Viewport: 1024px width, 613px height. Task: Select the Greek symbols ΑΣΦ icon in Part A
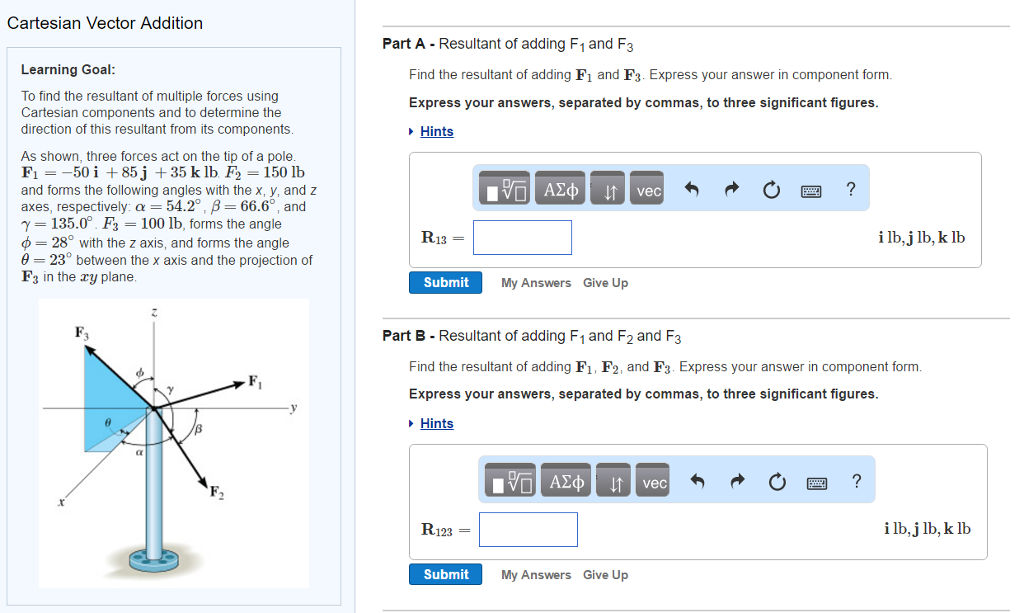coord(560,188)
